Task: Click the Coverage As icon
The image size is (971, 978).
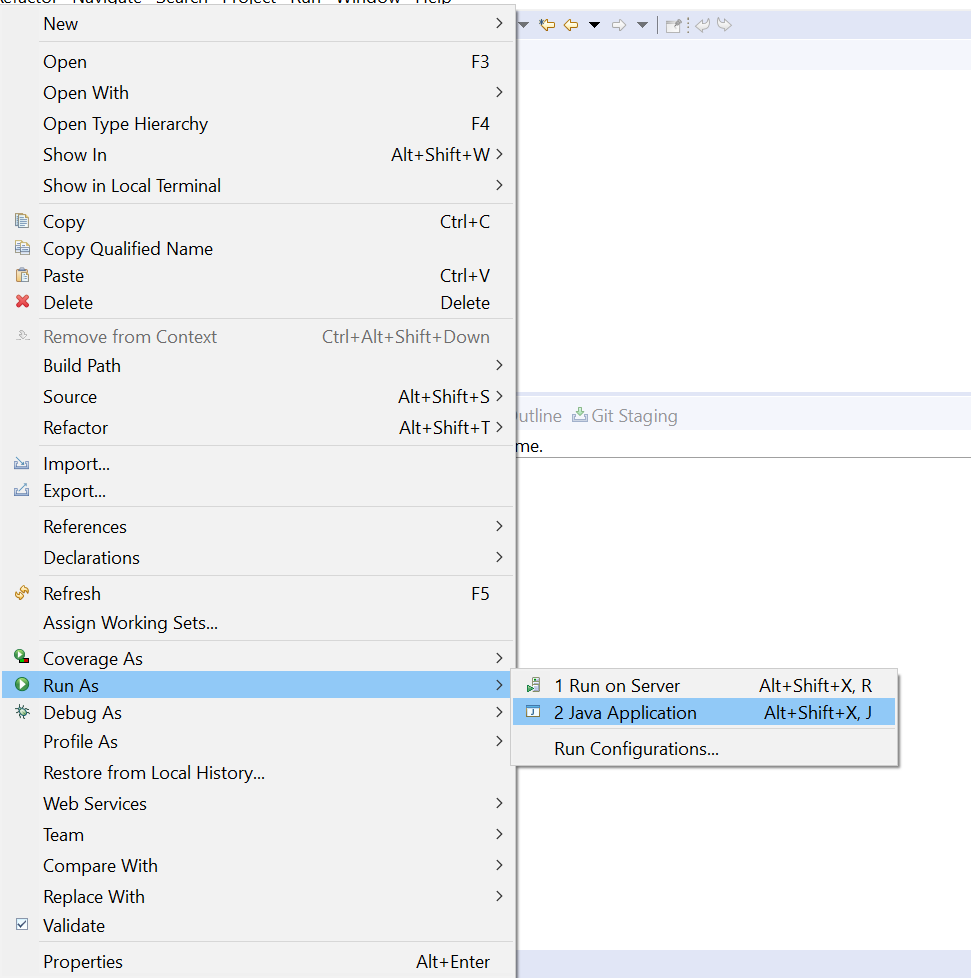Action: click(x=22, y=657)
